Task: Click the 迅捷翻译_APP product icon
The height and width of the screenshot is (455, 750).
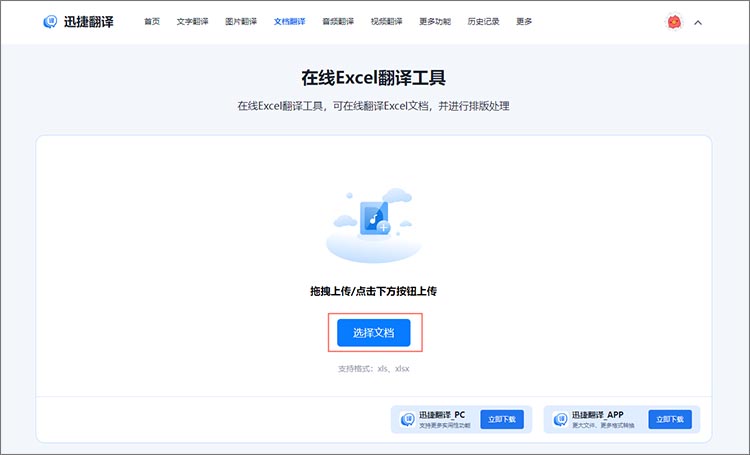Action: coord(561,420)
